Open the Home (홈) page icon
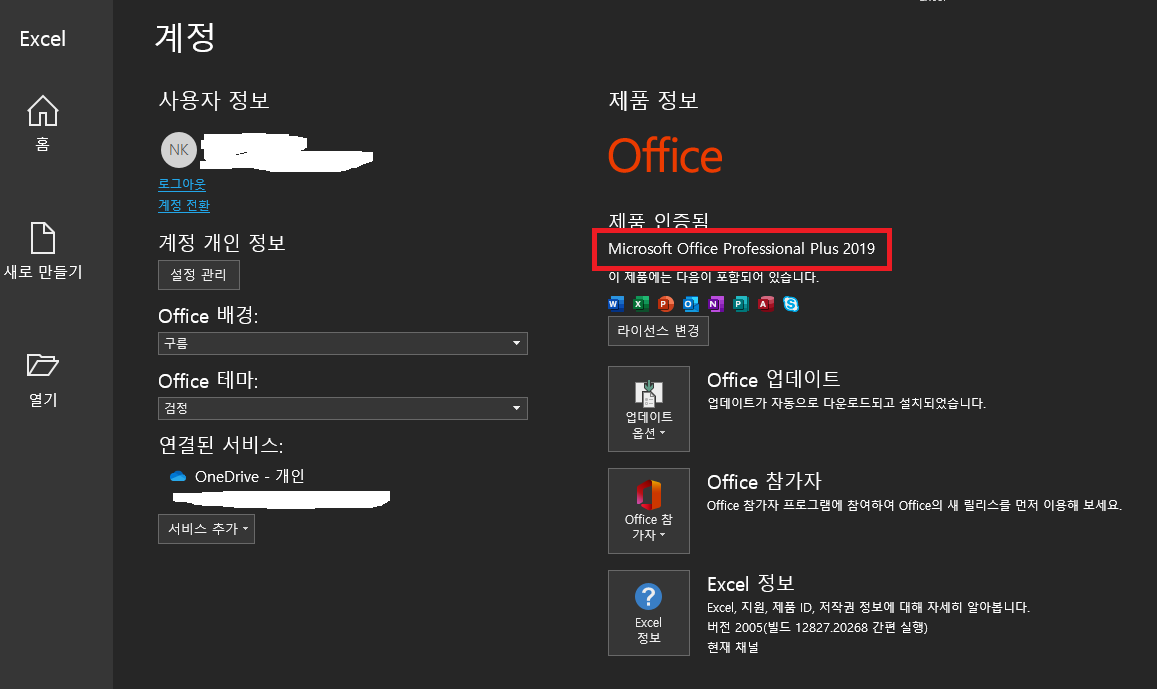The height and width of the screenshot is (689, 1157). (43, 111)
